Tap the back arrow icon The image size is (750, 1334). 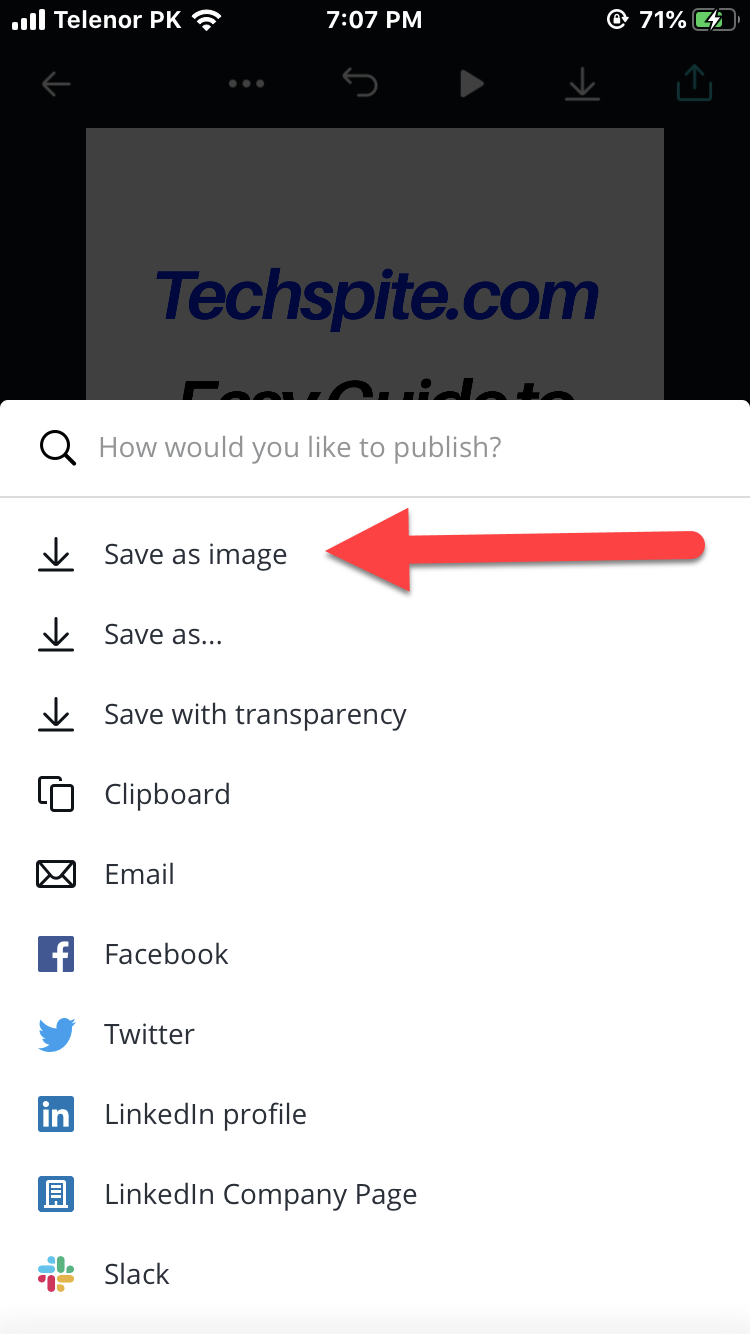pos(56,84)
